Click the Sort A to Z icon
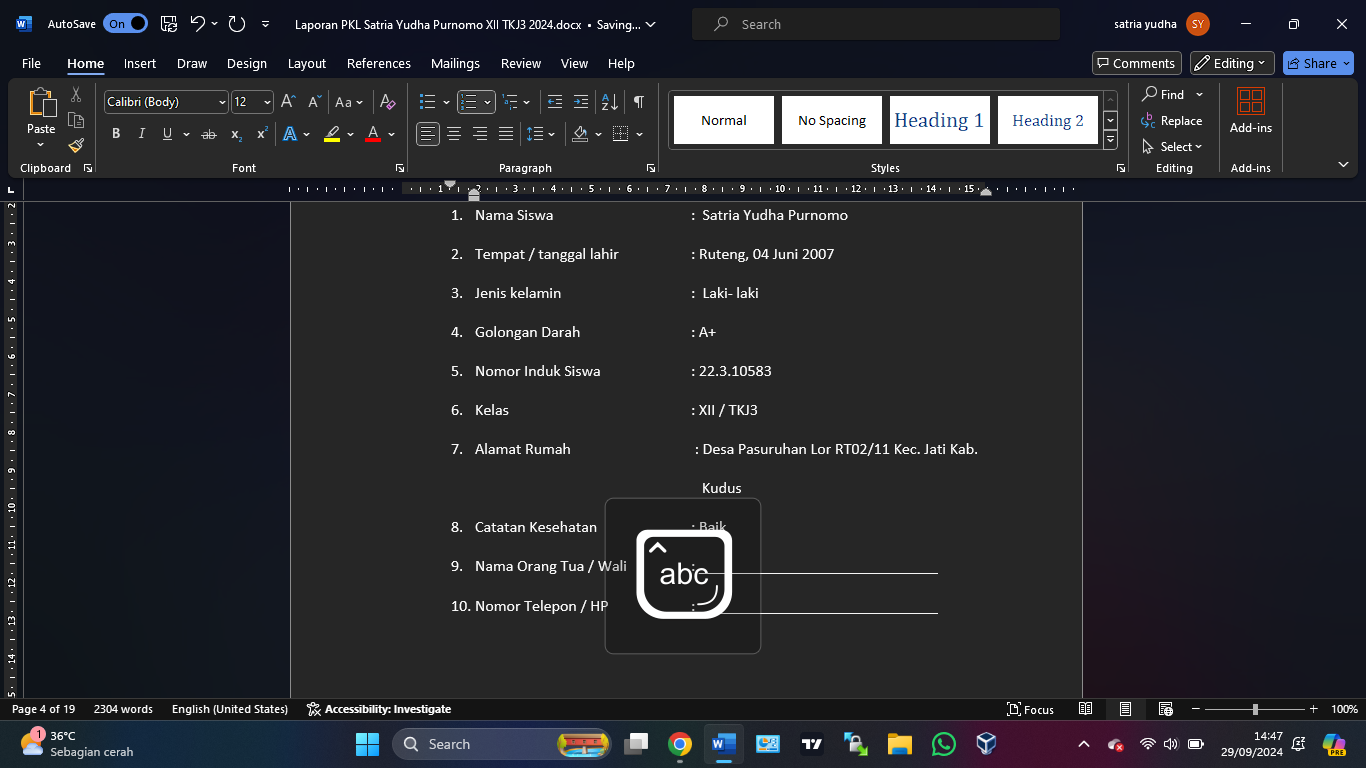The height and width of the screenshot is (768, 1366). (x=609, y=102)
